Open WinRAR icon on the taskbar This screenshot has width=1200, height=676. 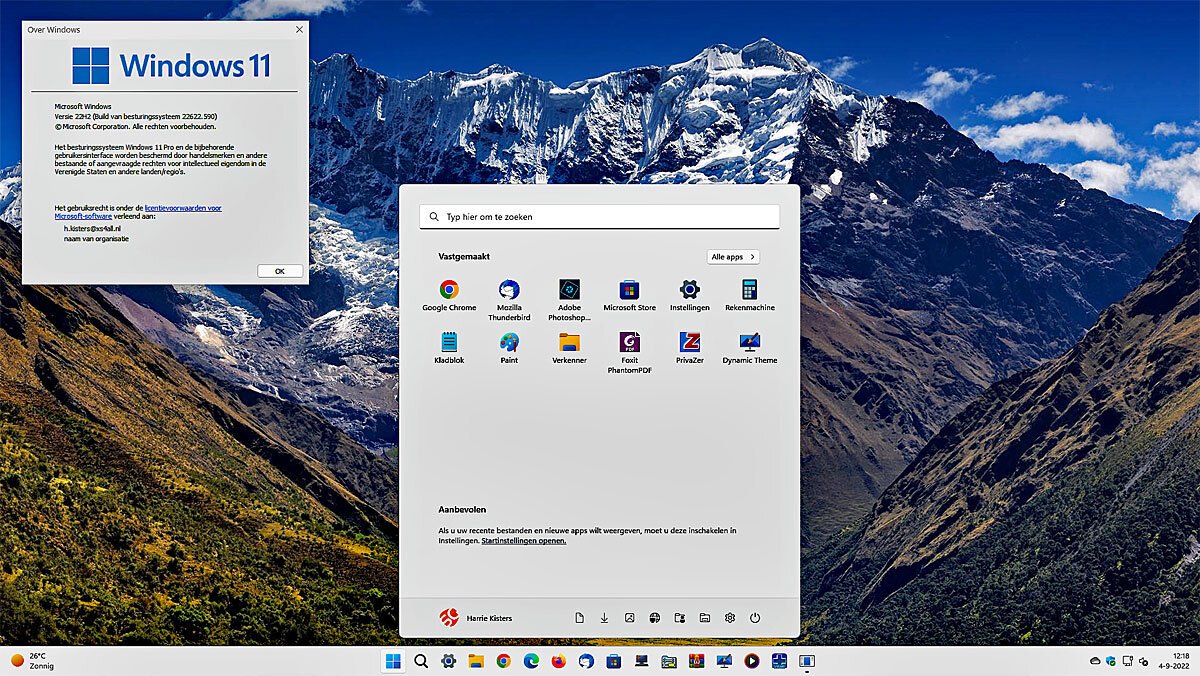pyautogui.click(x=696, y=661)
